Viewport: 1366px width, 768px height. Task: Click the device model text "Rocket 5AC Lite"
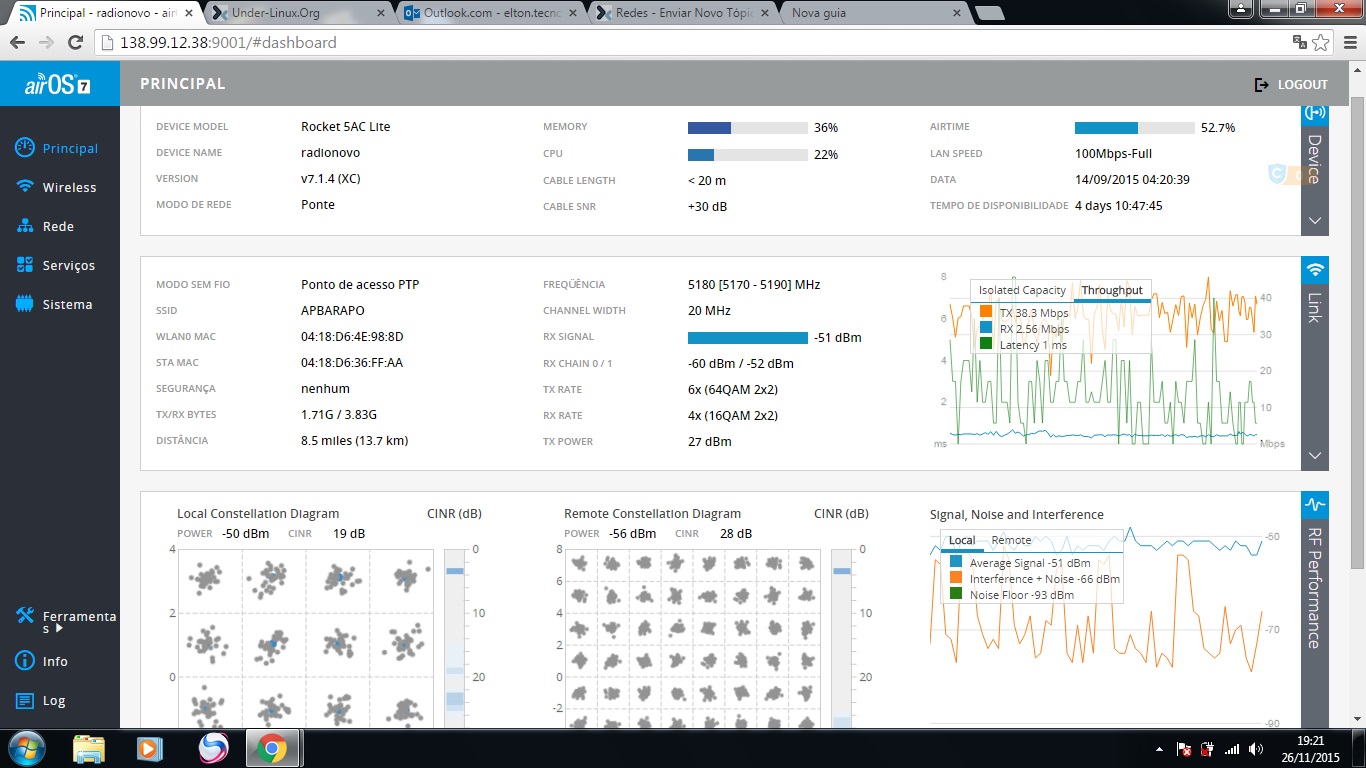click(x=346, y=127)
